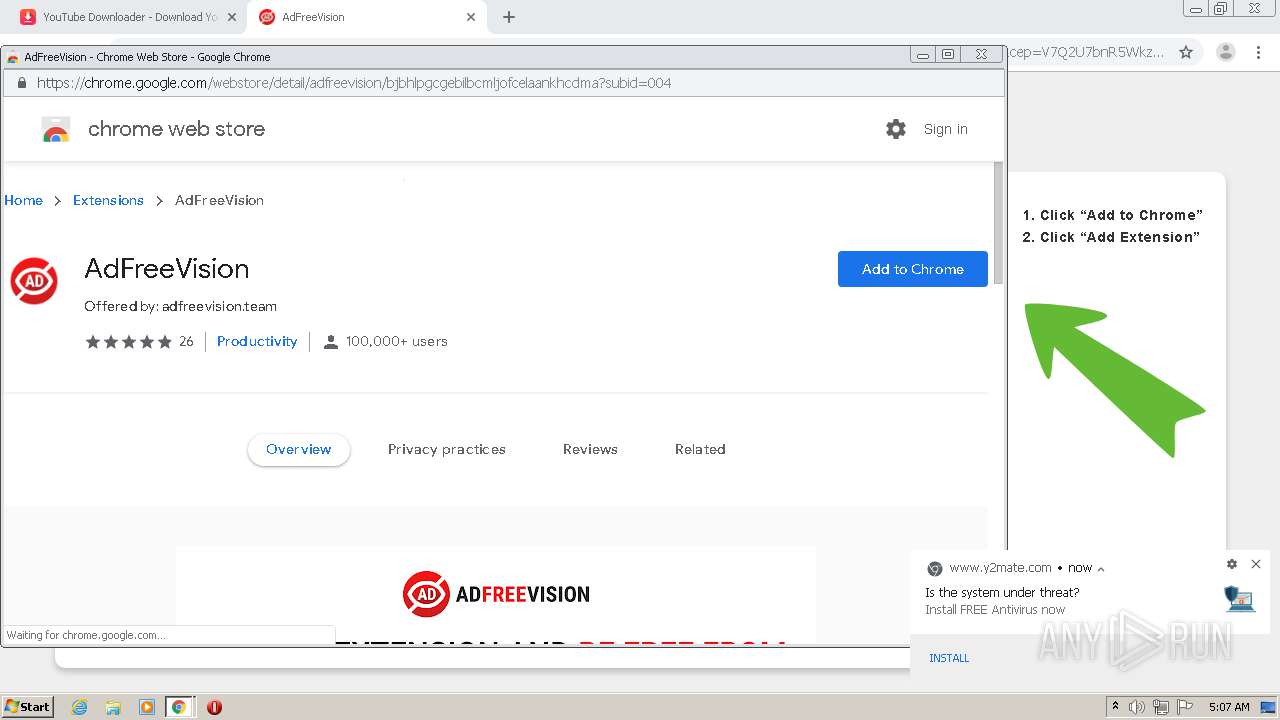Click INSTALL in the notification

pyautogui.click(x=949, y=658)
